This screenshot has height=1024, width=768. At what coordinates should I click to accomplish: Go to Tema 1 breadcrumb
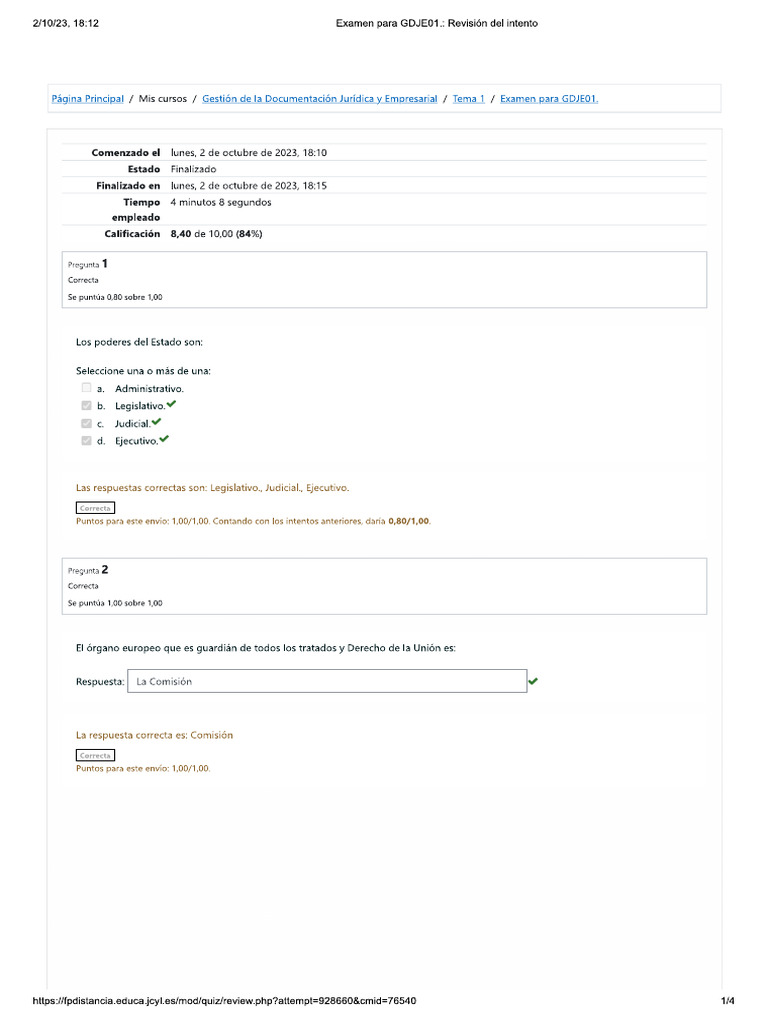[x=468, y=99]
